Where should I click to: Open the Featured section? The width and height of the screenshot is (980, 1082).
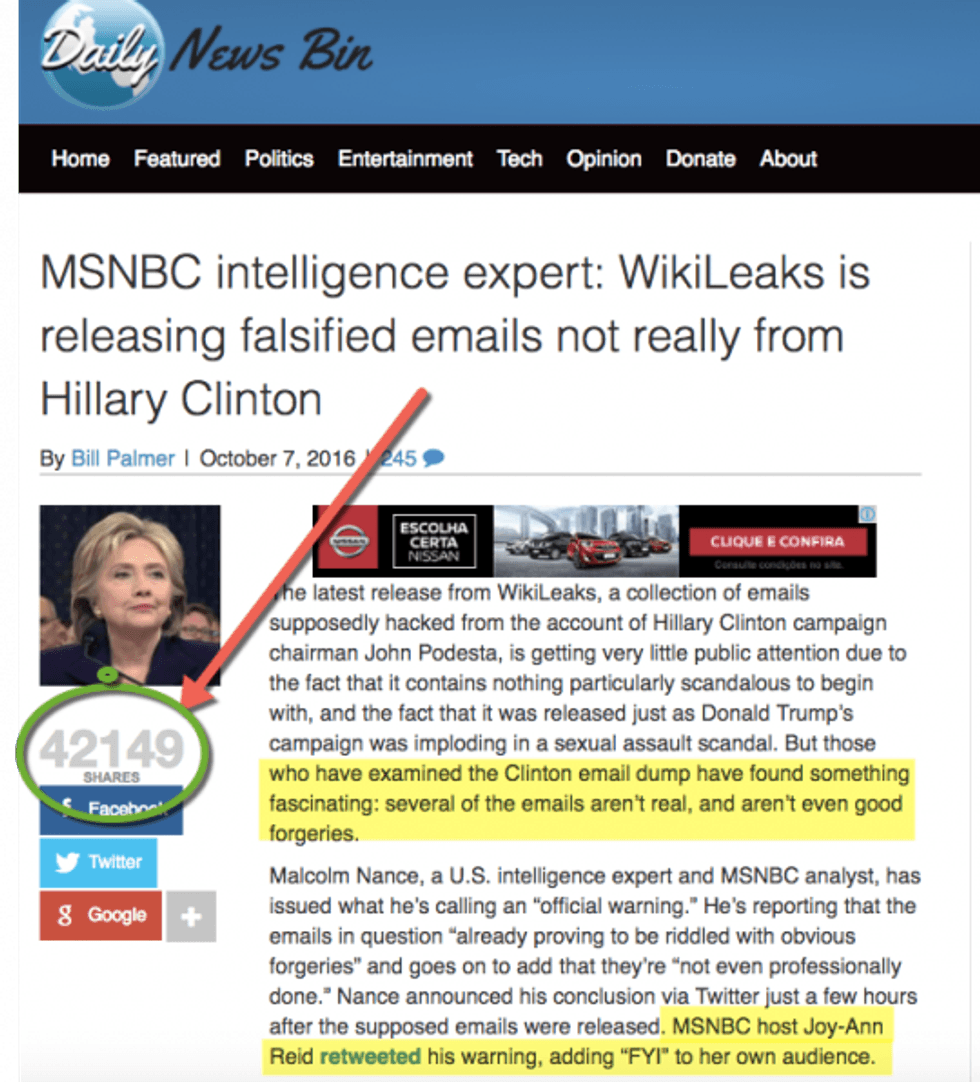click(x=177, y=159)
